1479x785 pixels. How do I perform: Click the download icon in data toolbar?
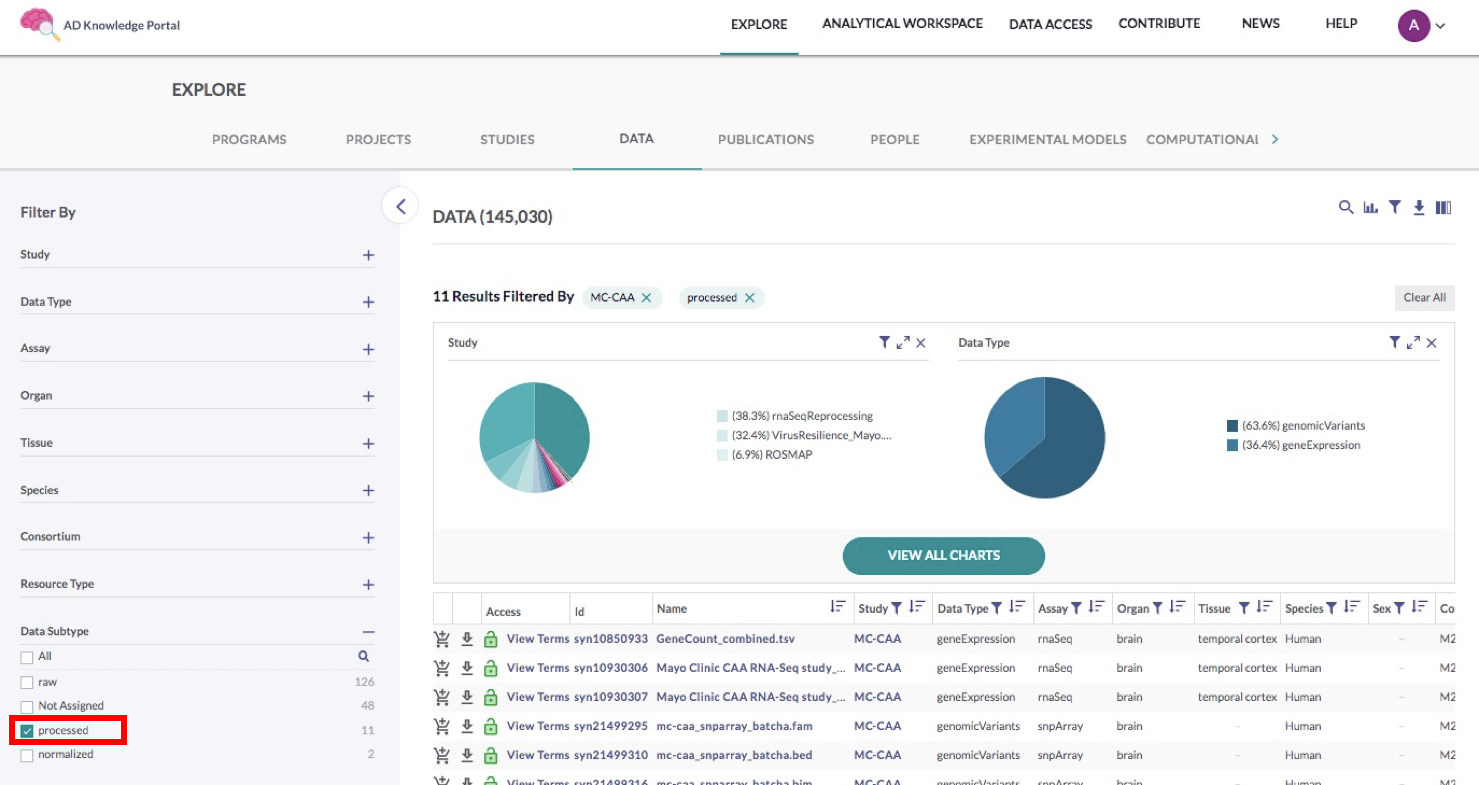click(1419, 207)
